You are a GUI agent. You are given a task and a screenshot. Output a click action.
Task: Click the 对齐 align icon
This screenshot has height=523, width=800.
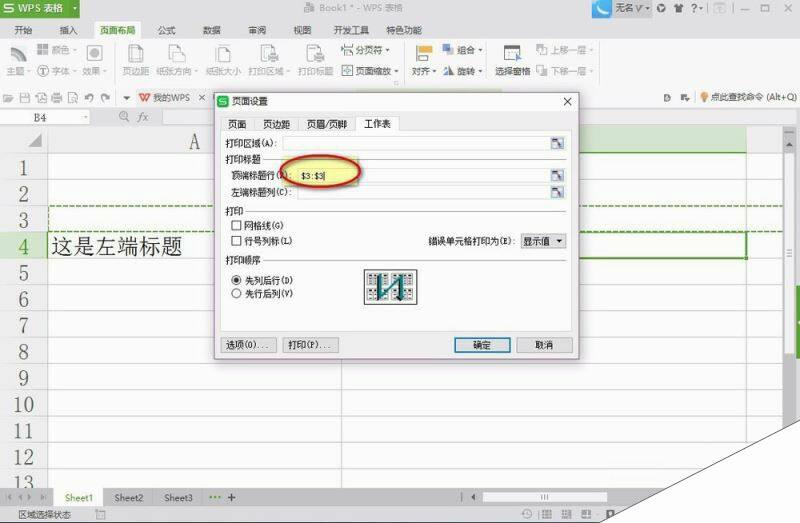pos(423,54)
